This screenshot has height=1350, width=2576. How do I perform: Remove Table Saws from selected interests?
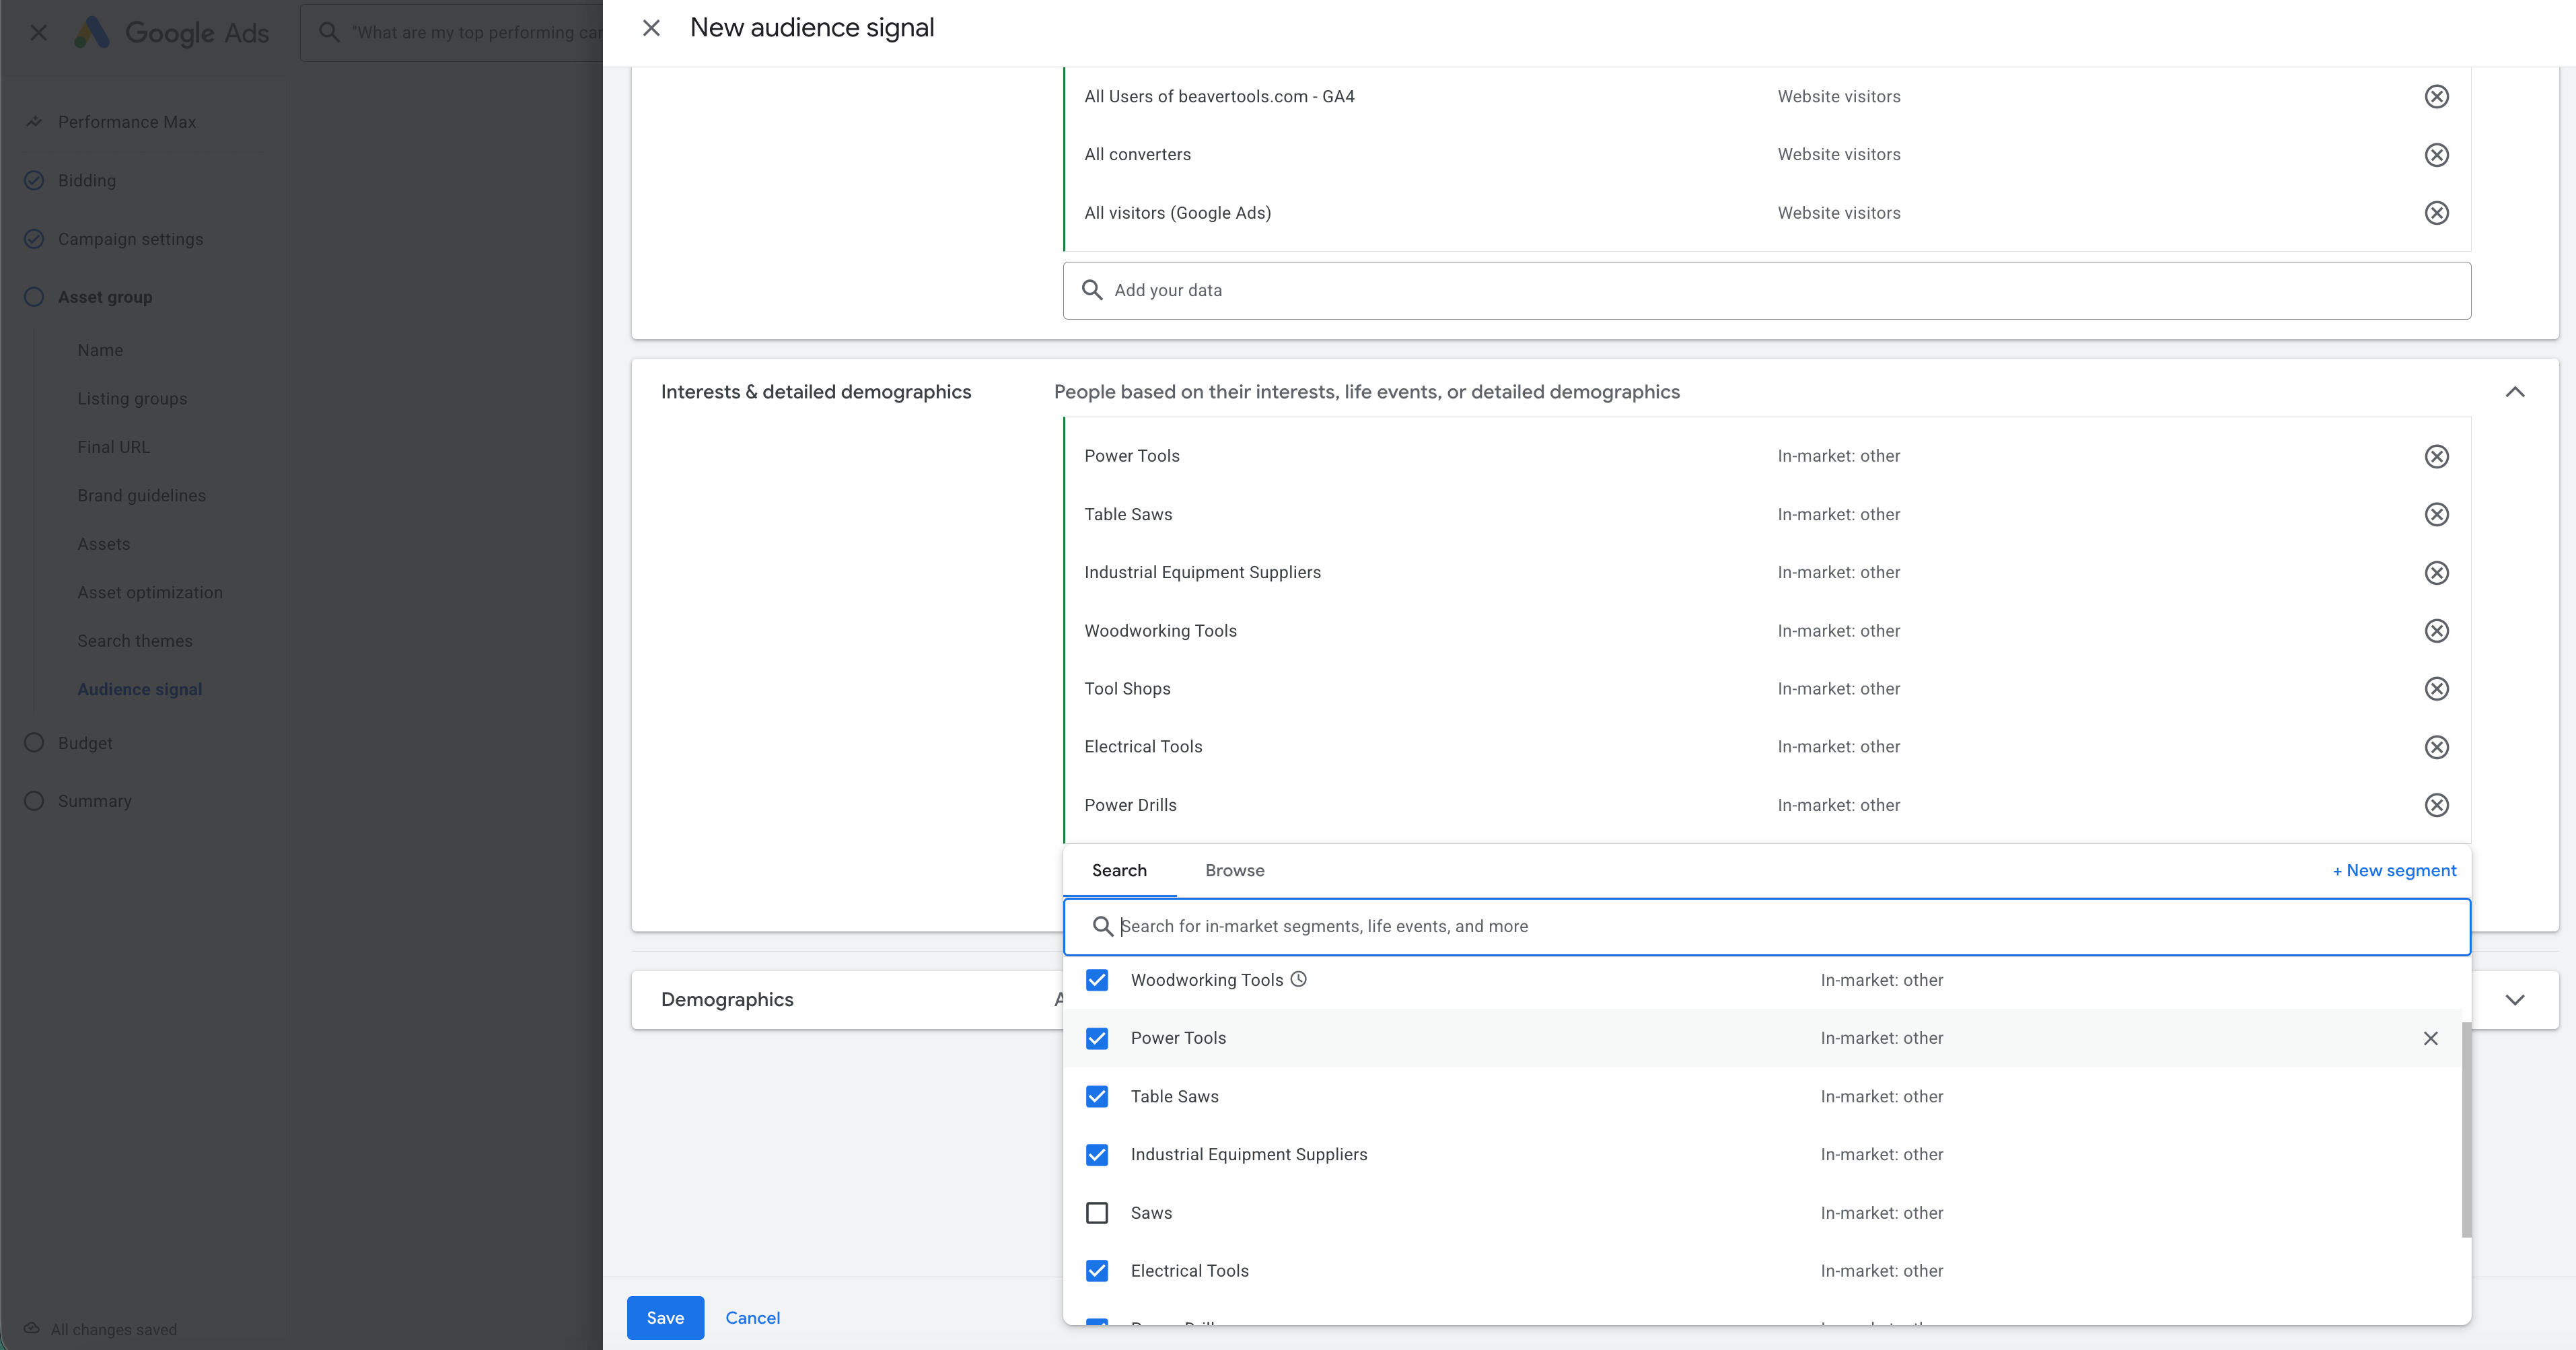2437,514
